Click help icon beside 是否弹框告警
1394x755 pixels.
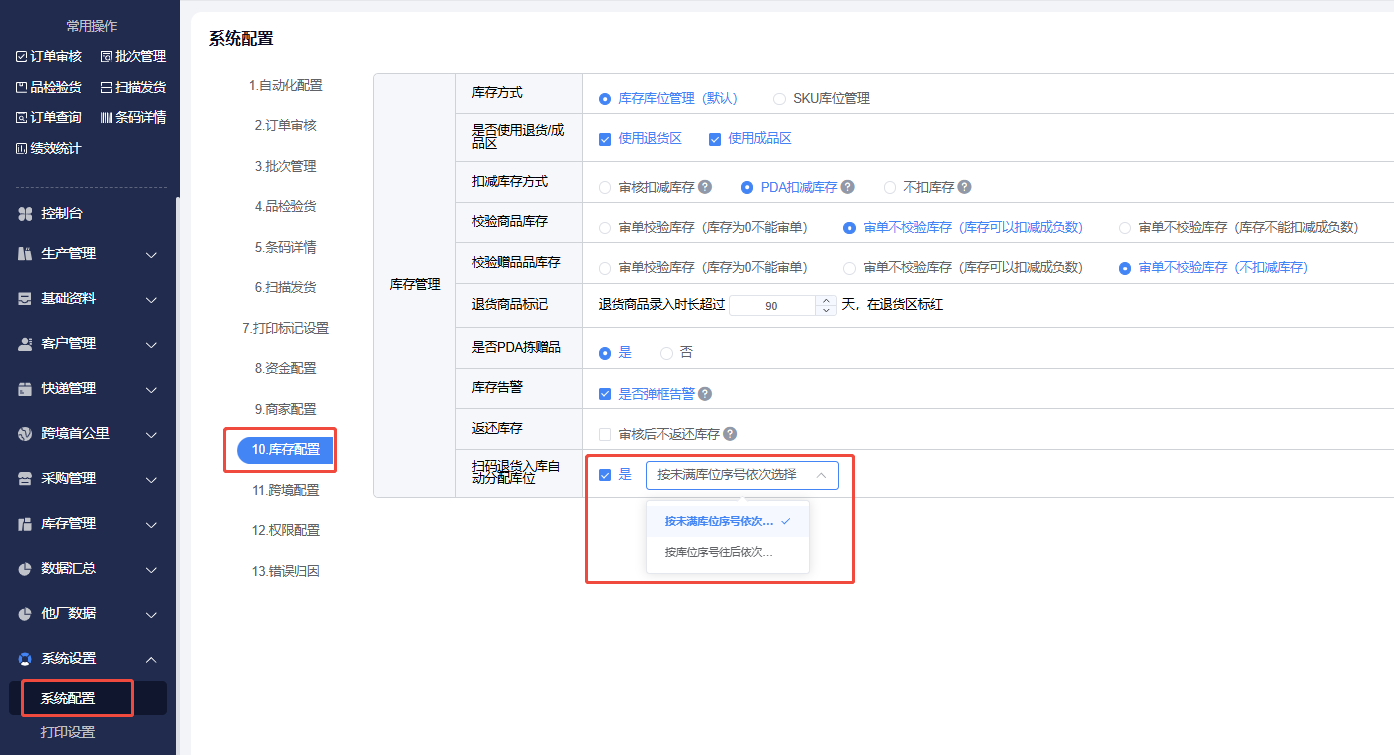click(x=706, y=394)
